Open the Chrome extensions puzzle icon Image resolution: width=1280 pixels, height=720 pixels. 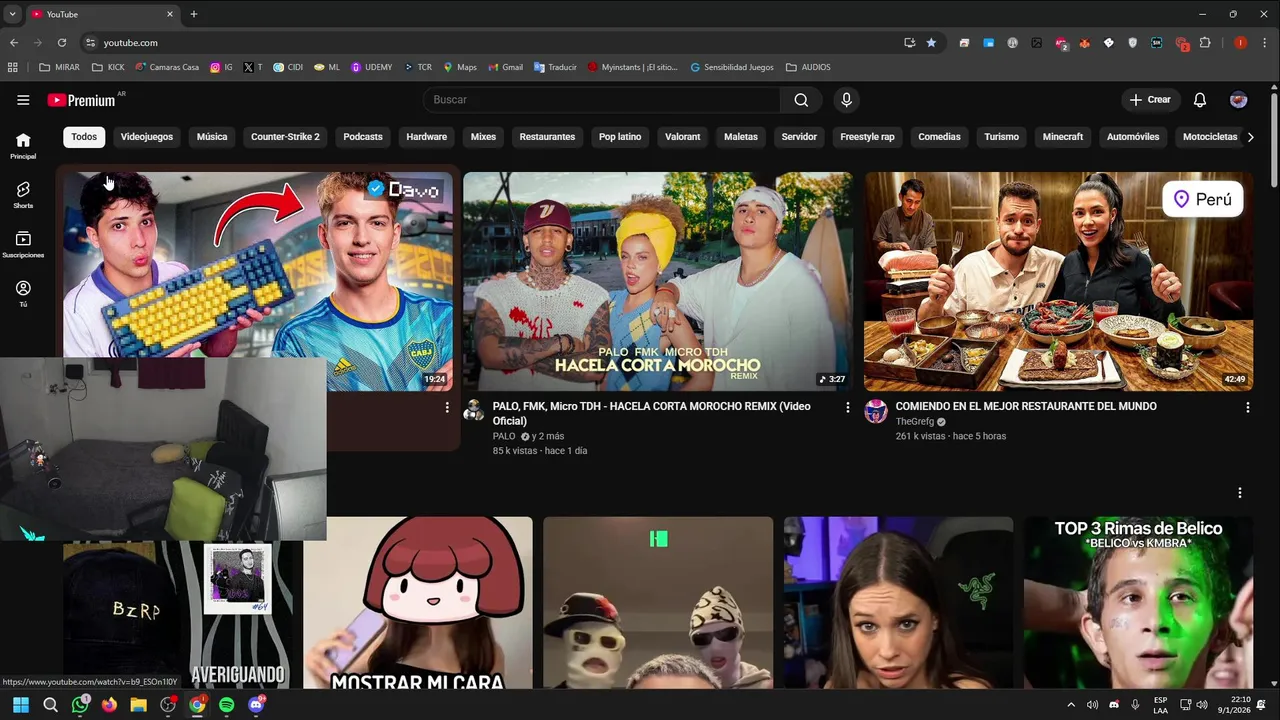click(x=1205, y=43)
